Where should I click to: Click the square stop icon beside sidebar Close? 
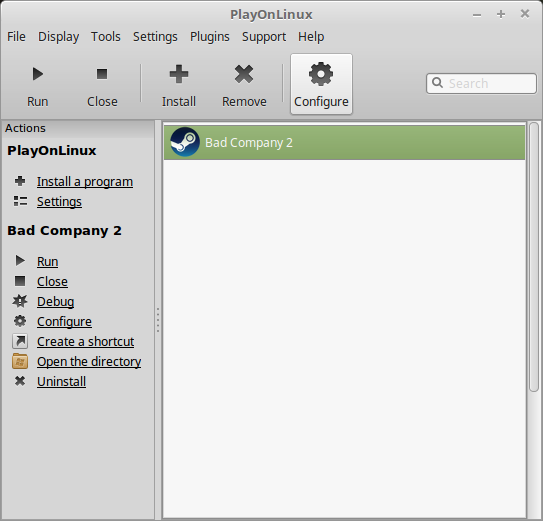[20, 281]
